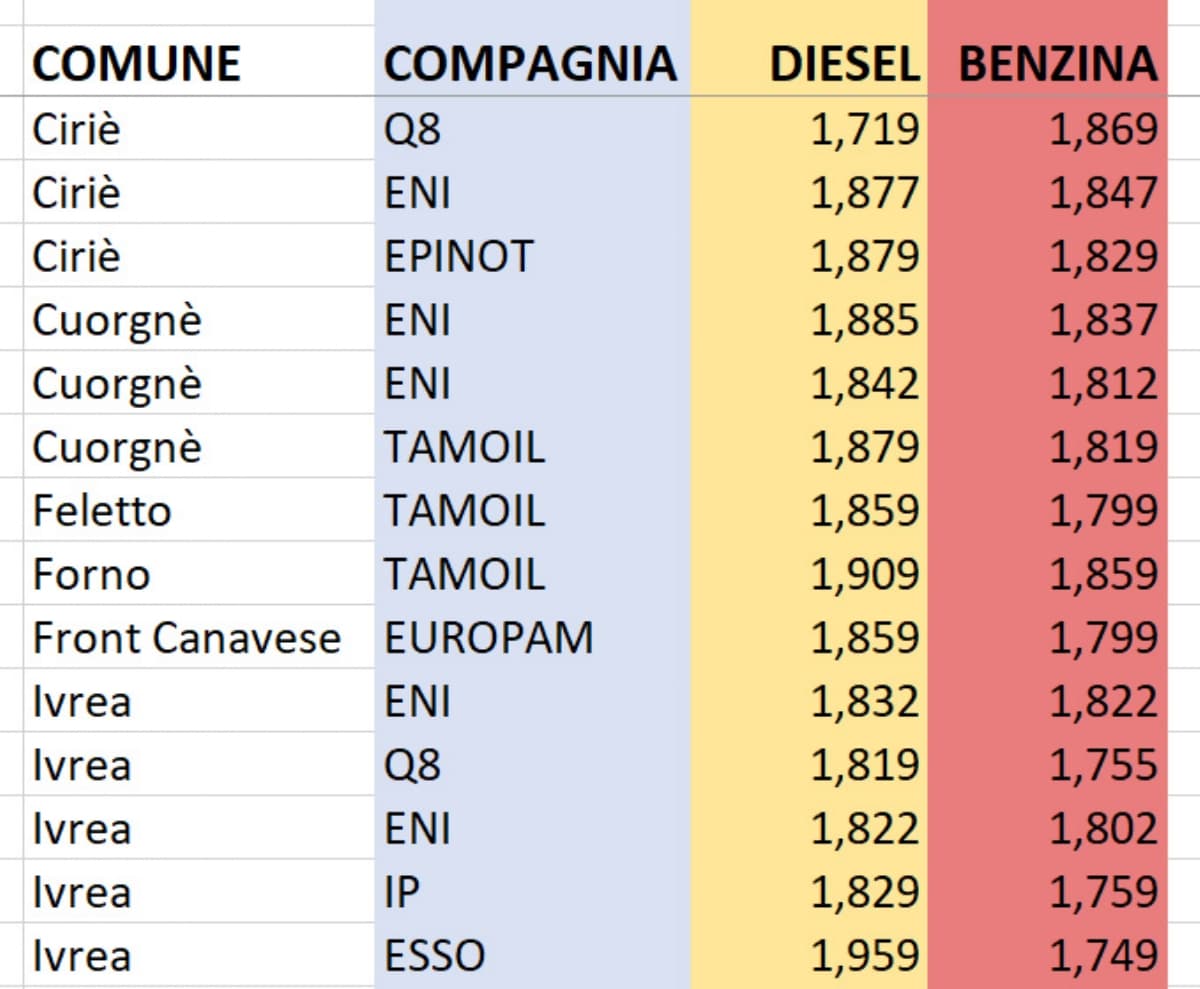This screenshot has width=1200, height=989.
Task: Click the diesel price 1,719
Action: point(864,130)
